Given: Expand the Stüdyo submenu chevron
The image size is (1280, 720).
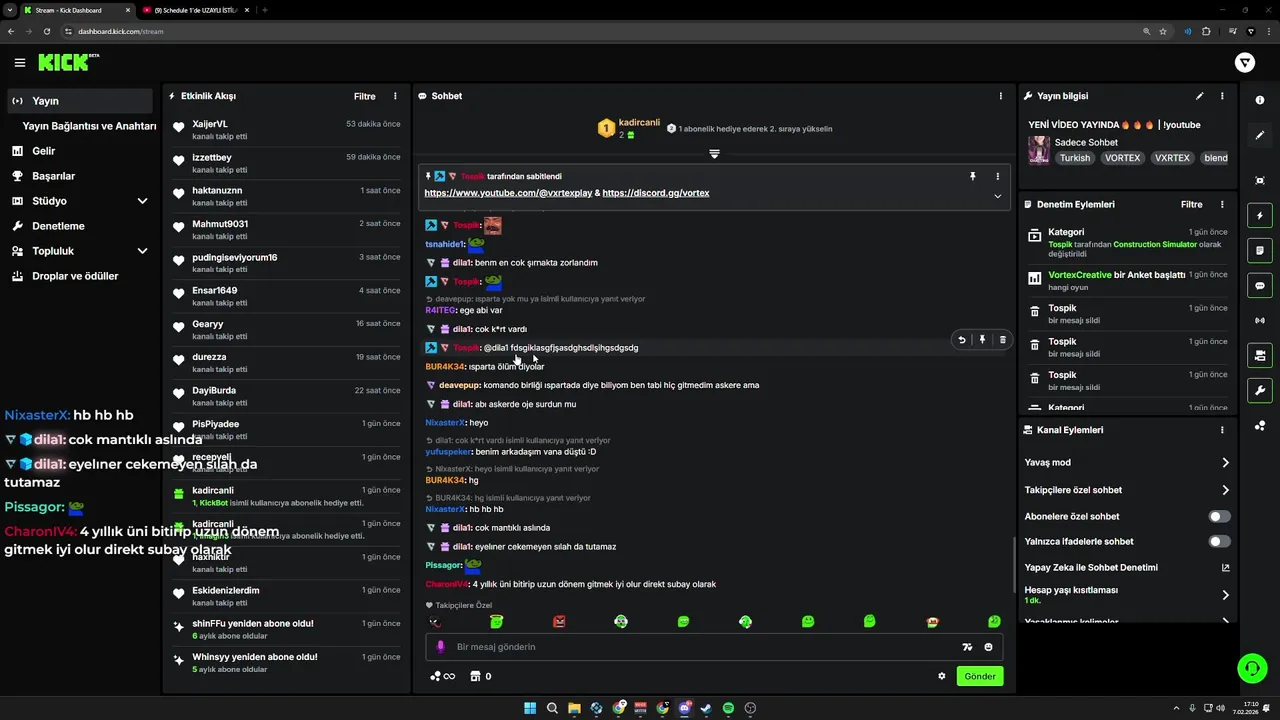Looking at the screenshot, I should [x=142, y=201].
